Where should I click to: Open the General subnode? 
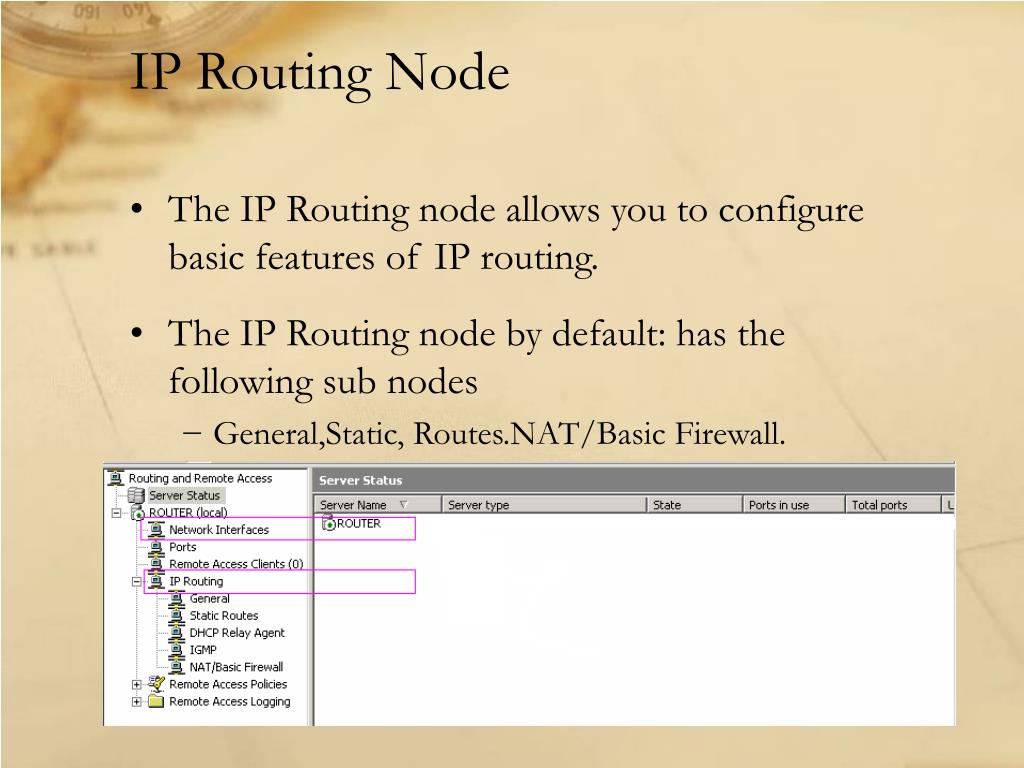210,598
